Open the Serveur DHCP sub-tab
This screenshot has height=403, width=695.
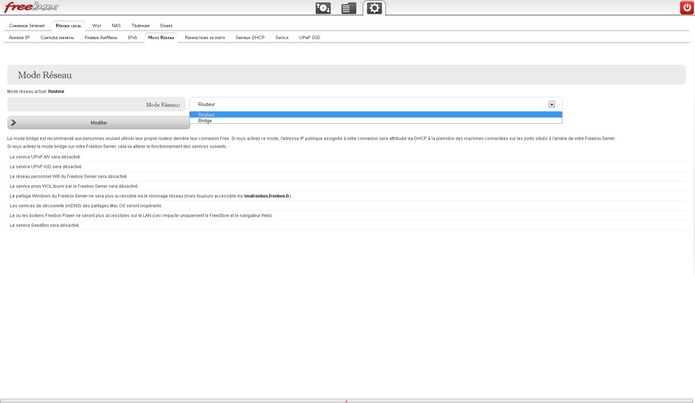coord(250,37)
